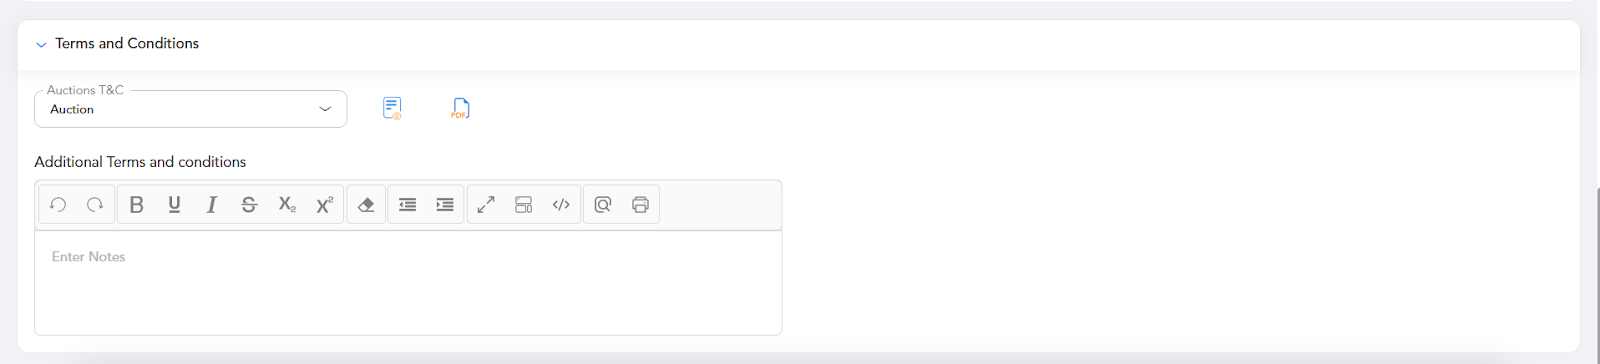The width and height of the screenshot is (1600, 364).
Task: Download the T&C as PDF
Action: [460, 108]
